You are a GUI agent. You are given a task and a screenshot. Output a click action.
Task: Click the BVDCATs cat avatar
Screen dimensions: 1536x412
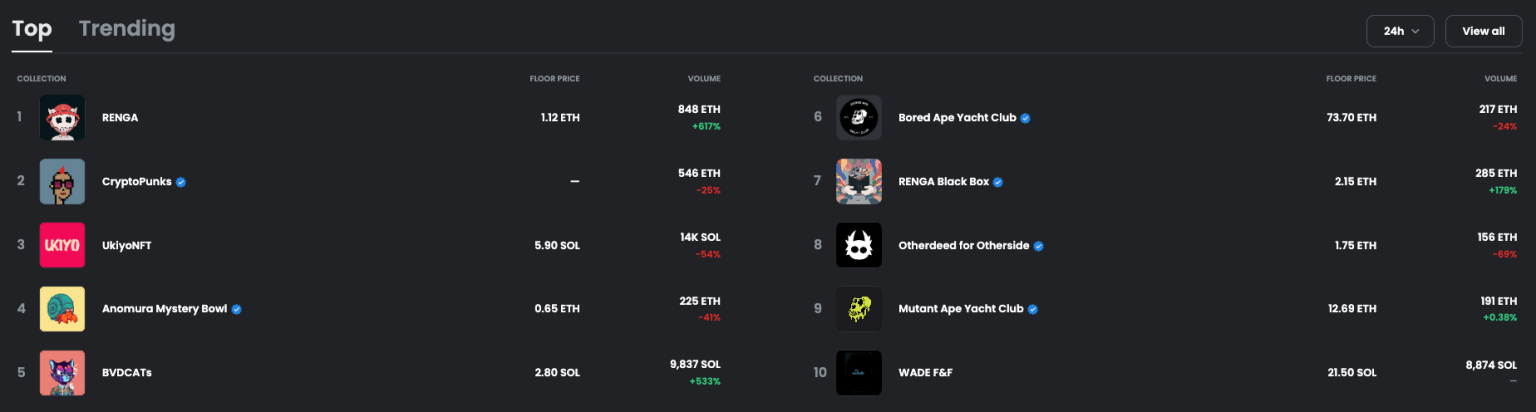[x=62, y=373]
